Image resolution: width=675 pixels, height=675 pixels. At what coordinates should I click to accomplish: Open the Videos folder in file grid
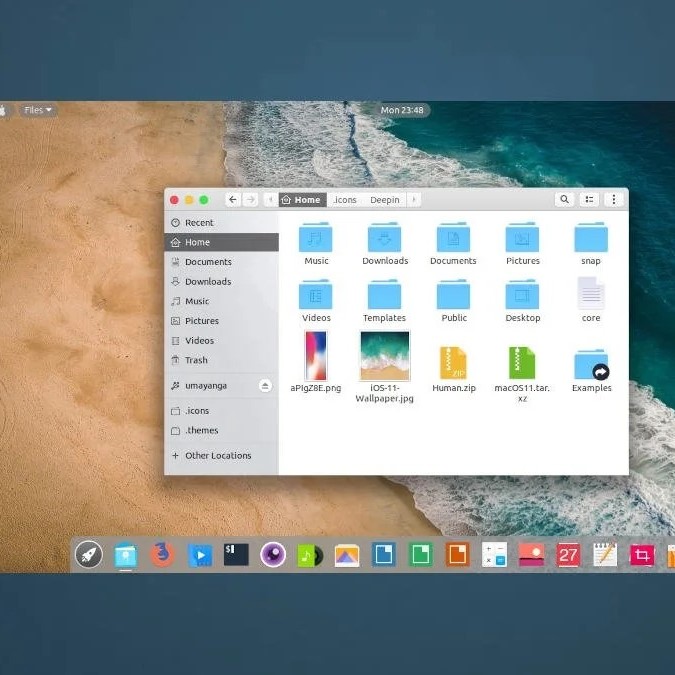click(316, 294)
